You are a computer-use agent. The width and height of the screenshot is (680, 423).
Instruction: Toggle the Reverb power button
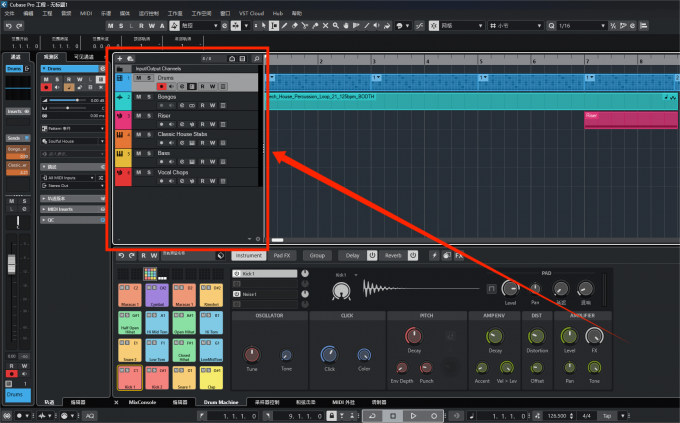coord(413,256)
